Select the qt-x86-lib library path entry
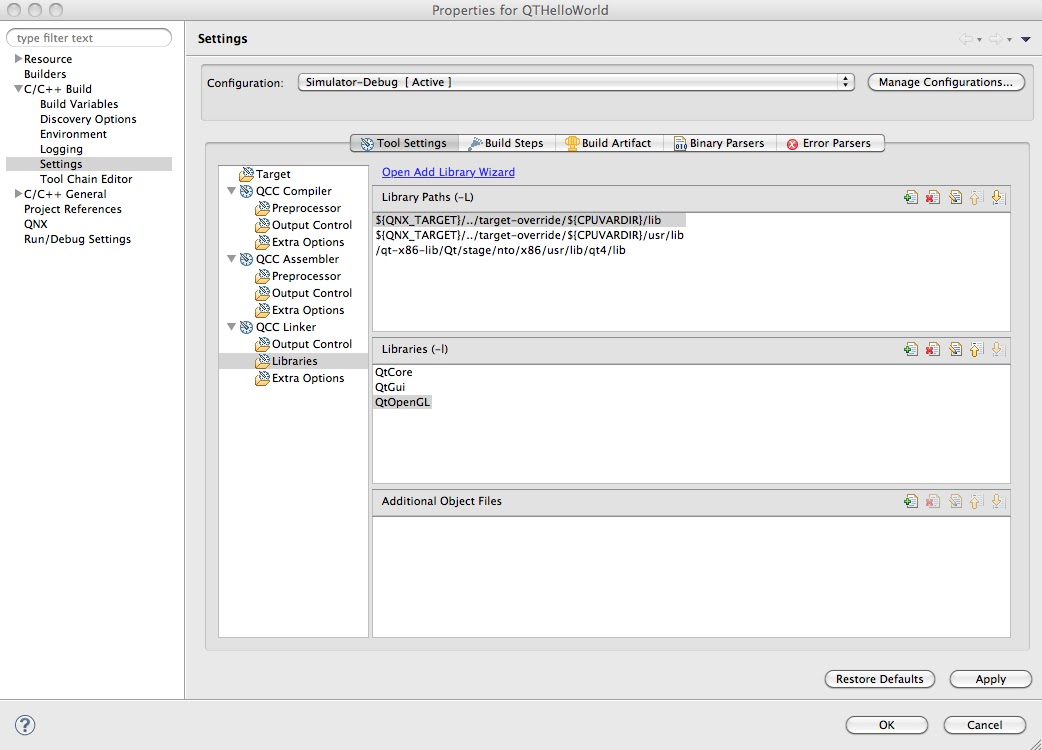The height and width of the screenshot is (750, 1042). click(500, 250)
